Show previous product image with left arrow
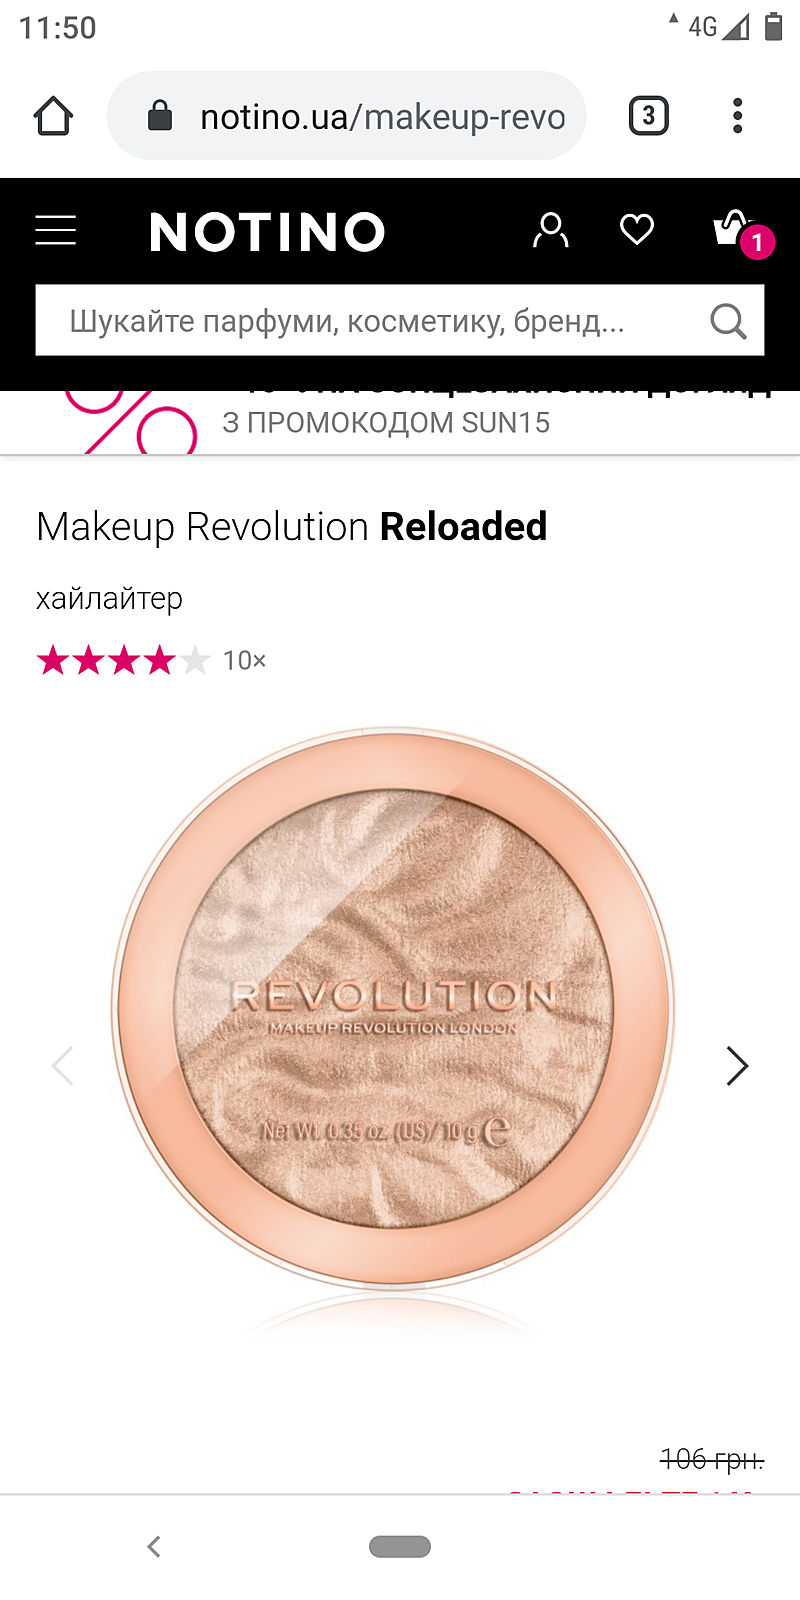Viewport: 800px width, 1600px height. tap(62, 1066)
